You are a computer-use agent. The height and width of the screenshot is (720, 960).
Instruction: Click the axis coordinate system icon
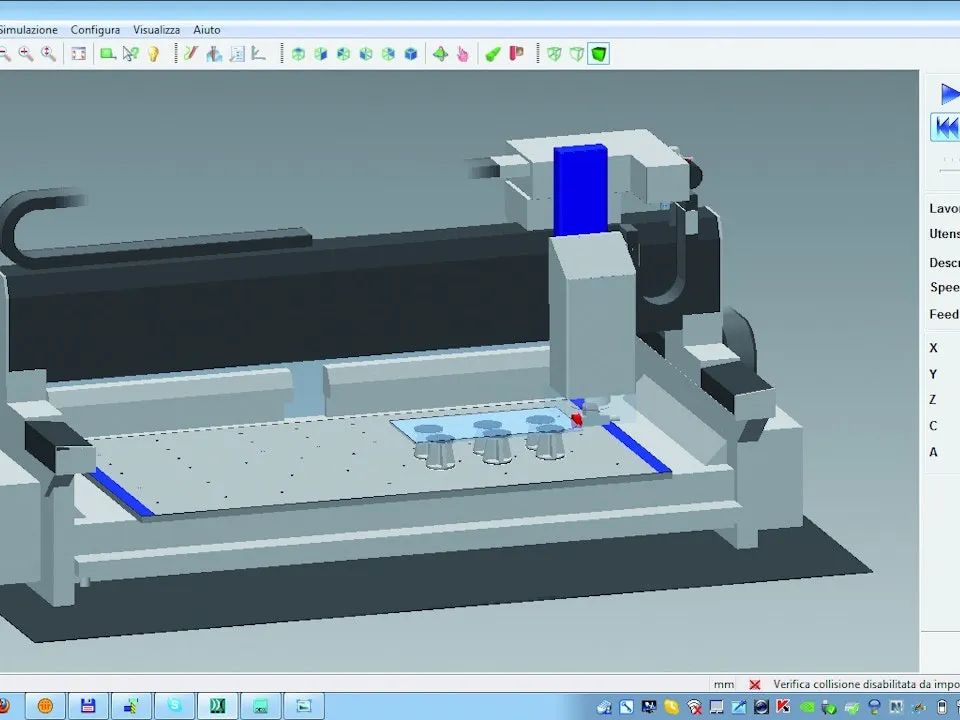coord(259,54)
